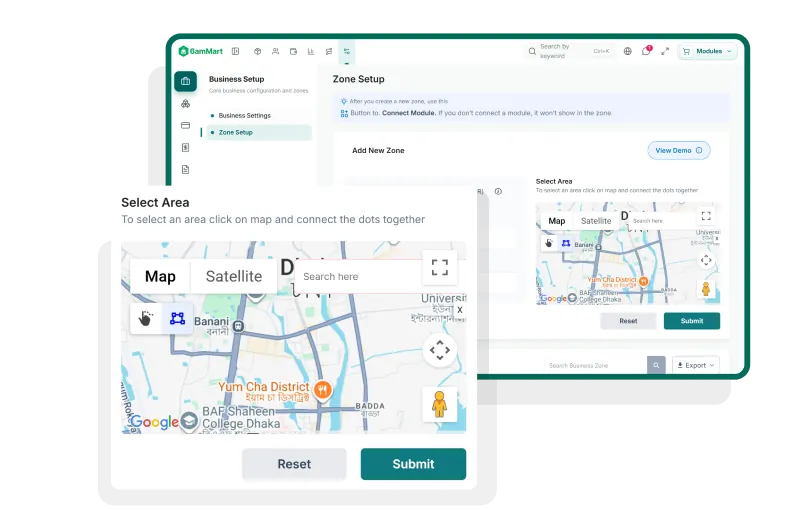791x510 pixels.
Task: Click Search here field in the enlarged Select Area card
Action: click(x=358, y=276)
